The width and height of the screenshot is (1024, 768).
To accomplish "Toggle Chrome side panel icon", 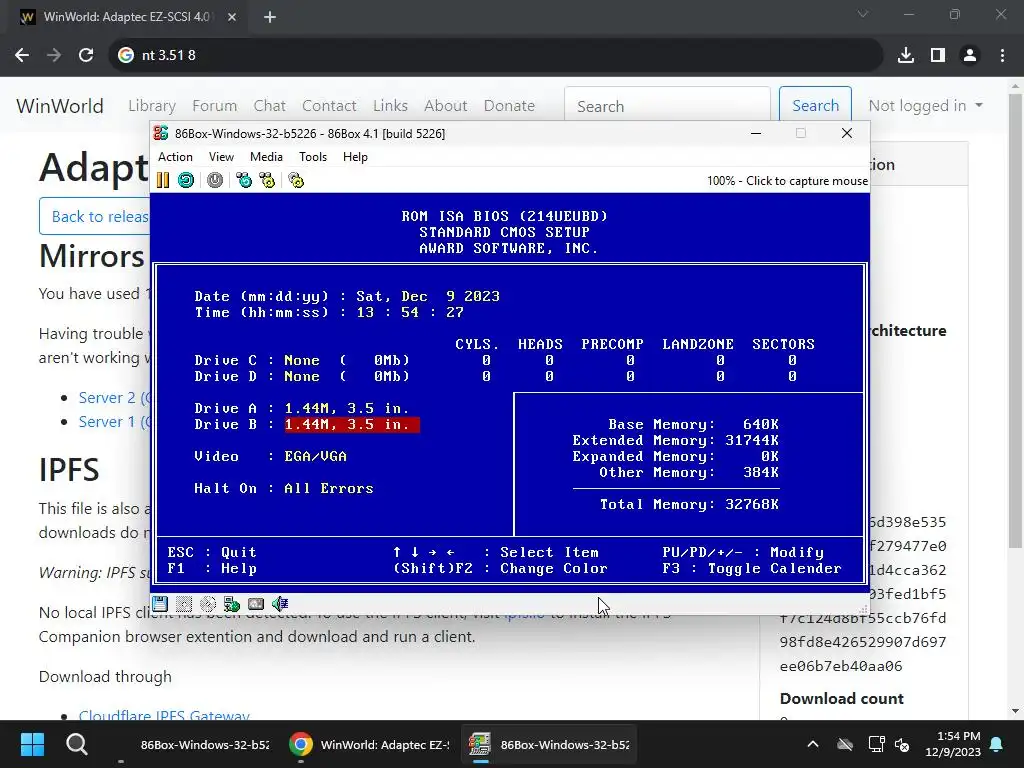I will (x=938, y=56).
